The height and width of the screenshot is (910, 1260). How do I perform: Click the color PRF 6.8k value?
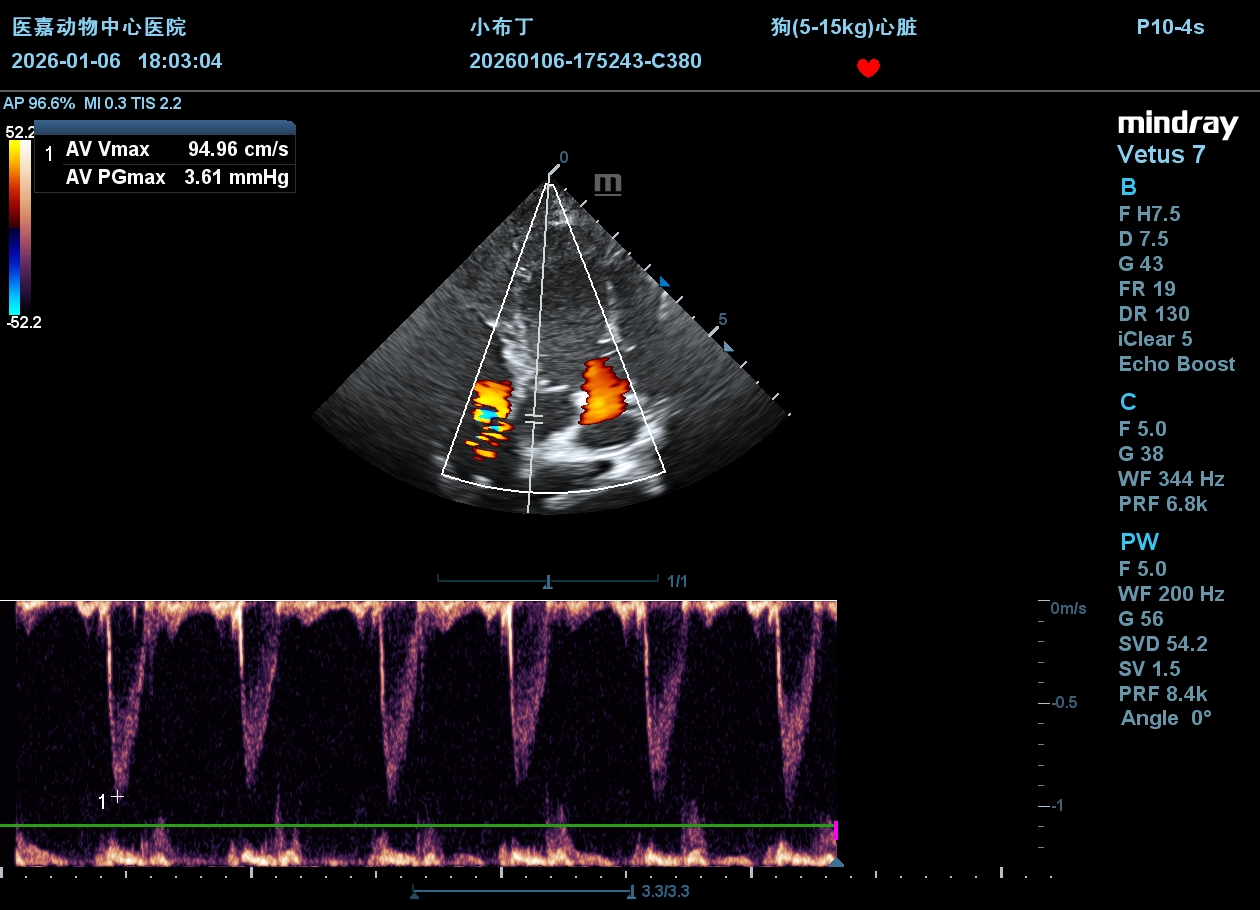[1163, 504]
